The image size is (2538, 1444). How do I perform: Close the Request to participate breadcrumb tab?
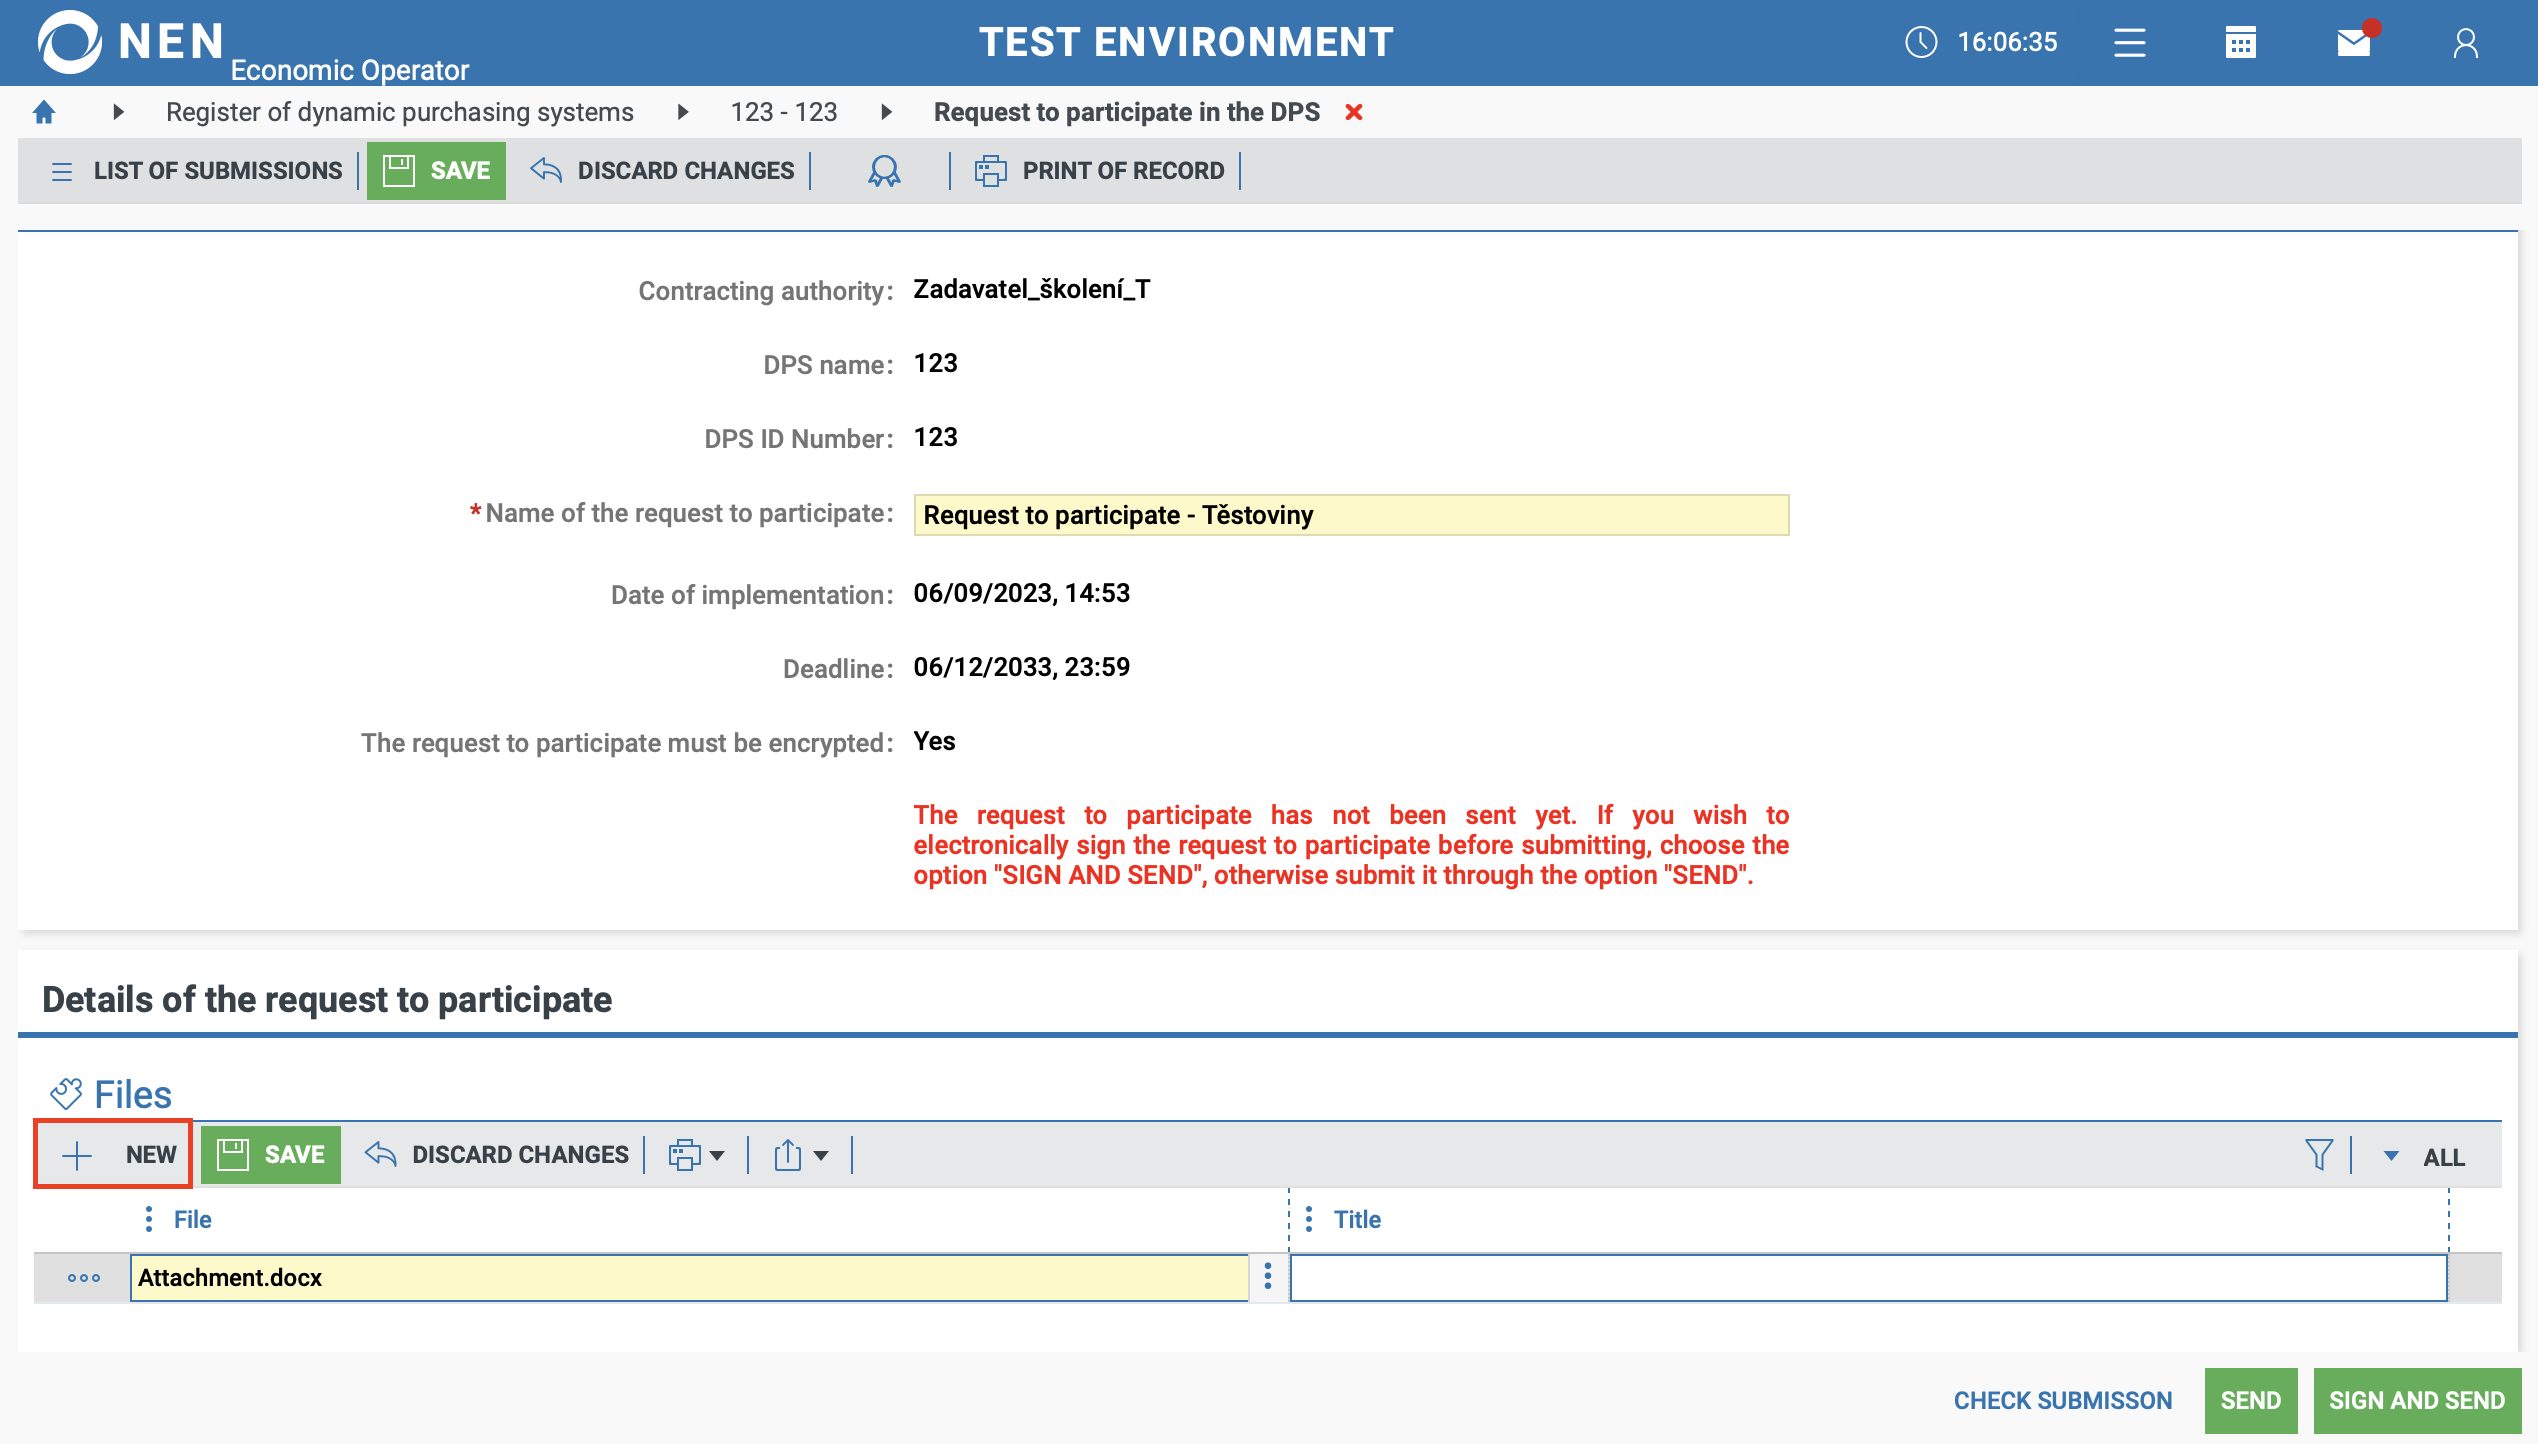[1354, 112]
